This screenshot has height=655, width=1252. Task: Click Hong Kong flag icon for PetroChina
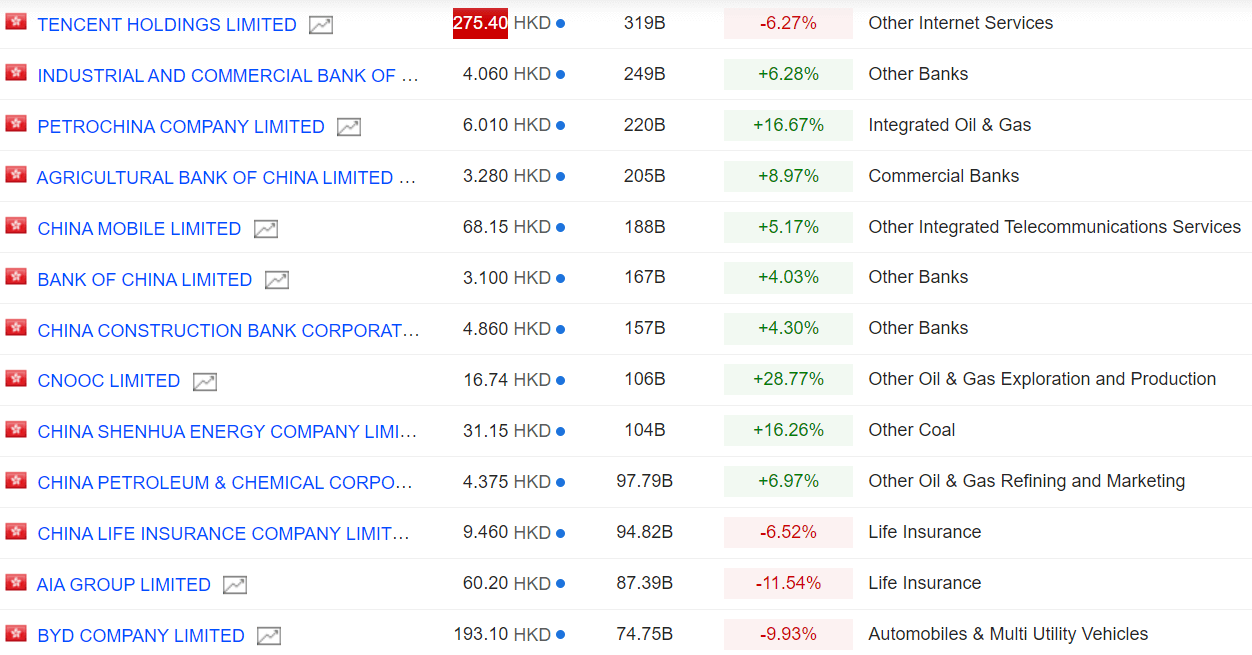pos(16,123)
